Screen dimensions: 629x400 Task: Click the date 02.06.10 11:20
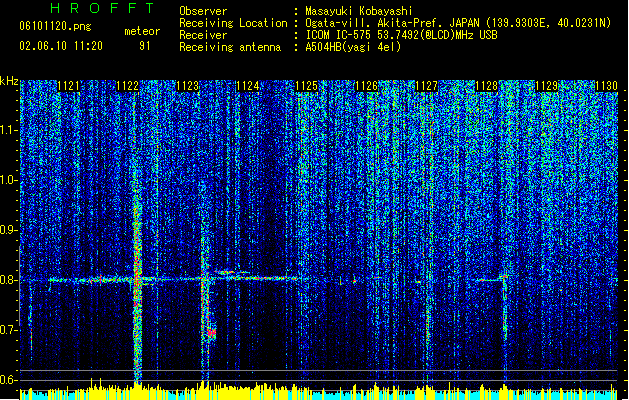[x=61, y=46]
